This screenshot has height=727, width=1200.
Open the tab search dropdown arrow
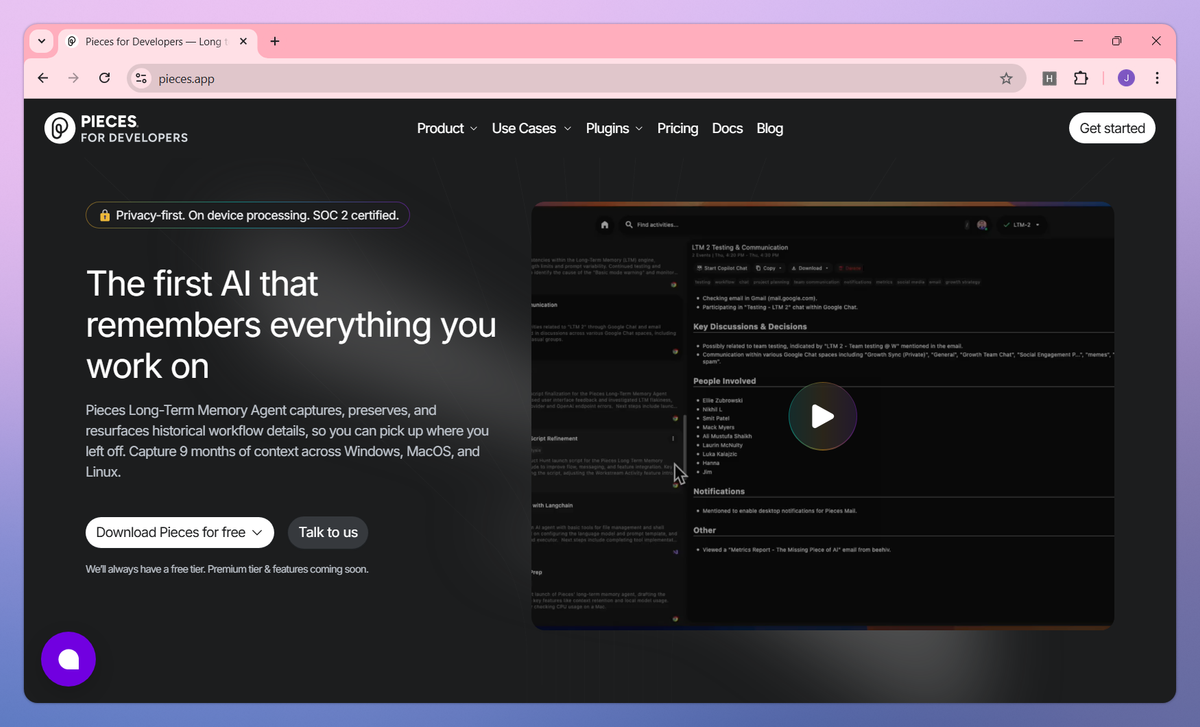41,41
